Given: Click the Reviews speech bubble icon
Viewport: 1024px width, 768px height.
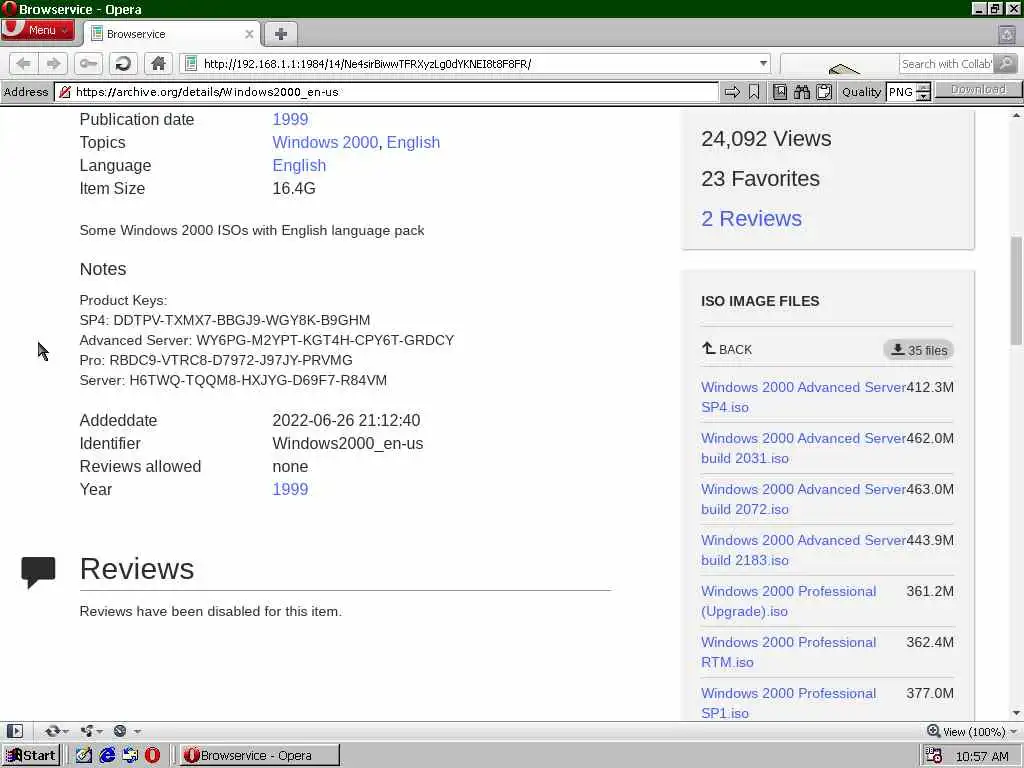Looking at the screenshot, I should point(38,572).
